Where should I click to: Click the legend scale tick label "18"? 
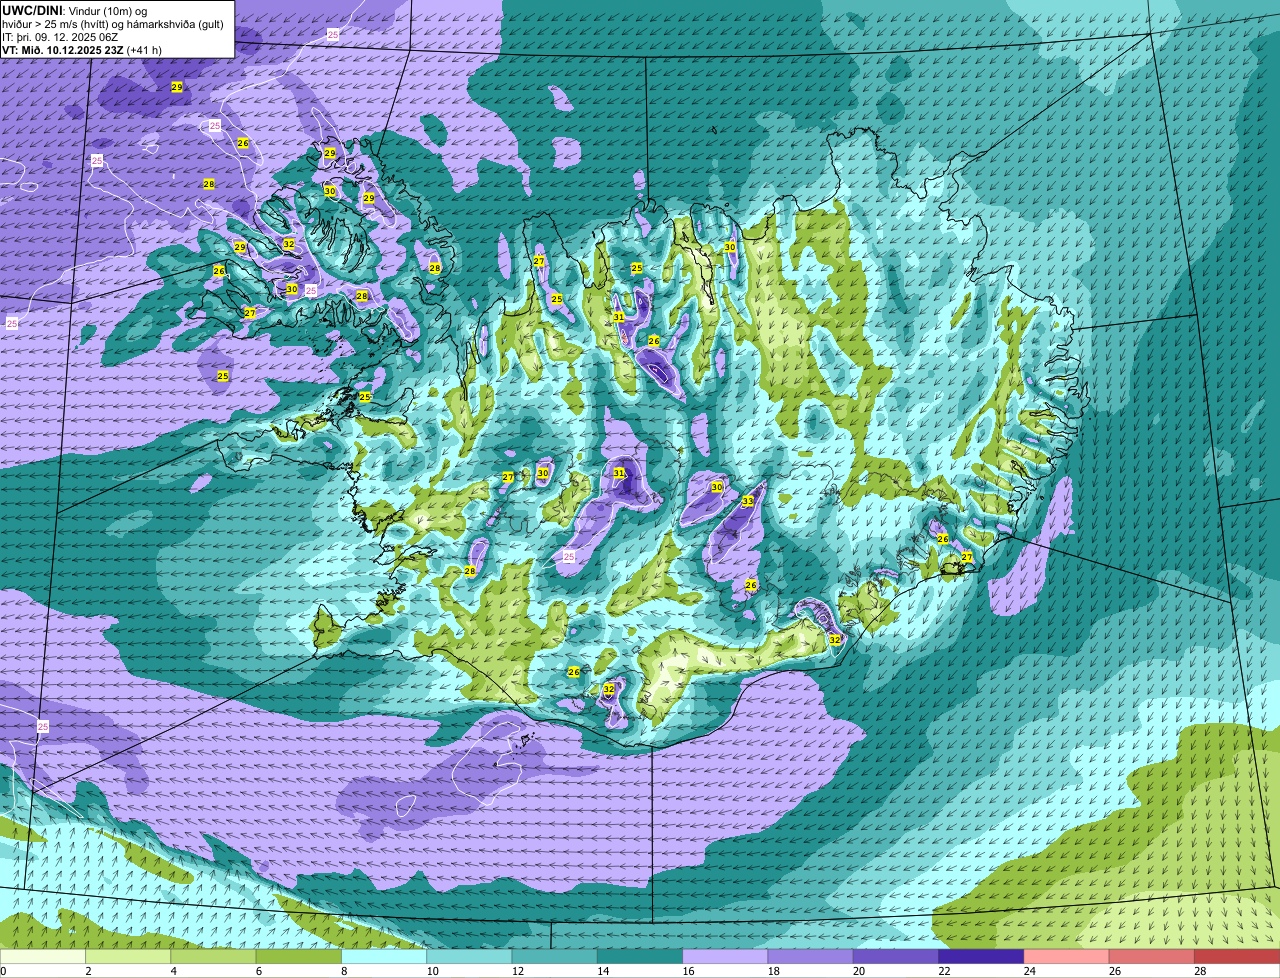(772, 970)
